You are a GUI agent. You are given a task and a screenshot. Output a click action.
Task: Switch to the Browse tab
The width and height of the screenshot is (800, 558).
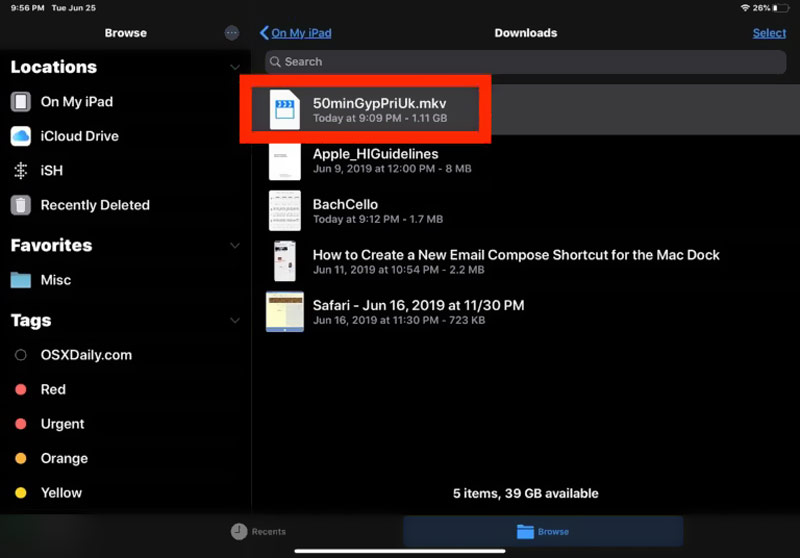tap(543, 532)
